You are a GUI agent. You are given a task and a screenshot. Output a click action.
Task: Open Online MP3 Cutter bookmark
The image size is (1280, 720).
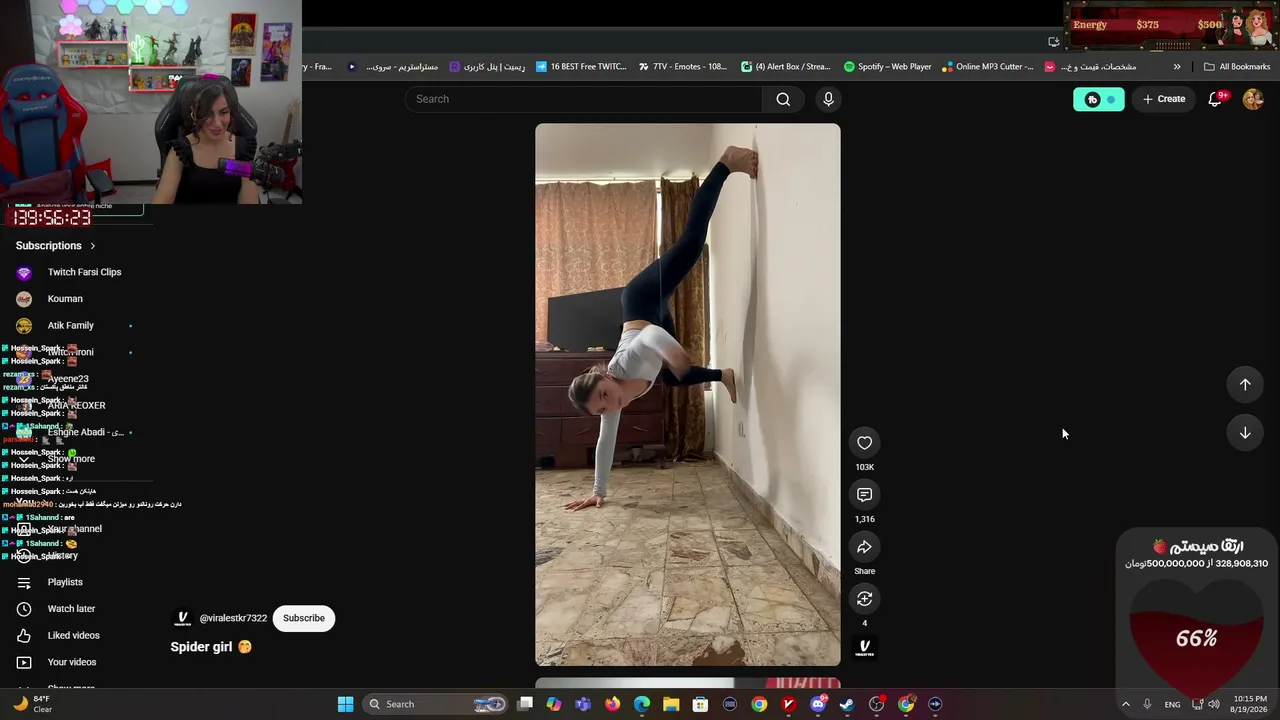pos(987,67)
